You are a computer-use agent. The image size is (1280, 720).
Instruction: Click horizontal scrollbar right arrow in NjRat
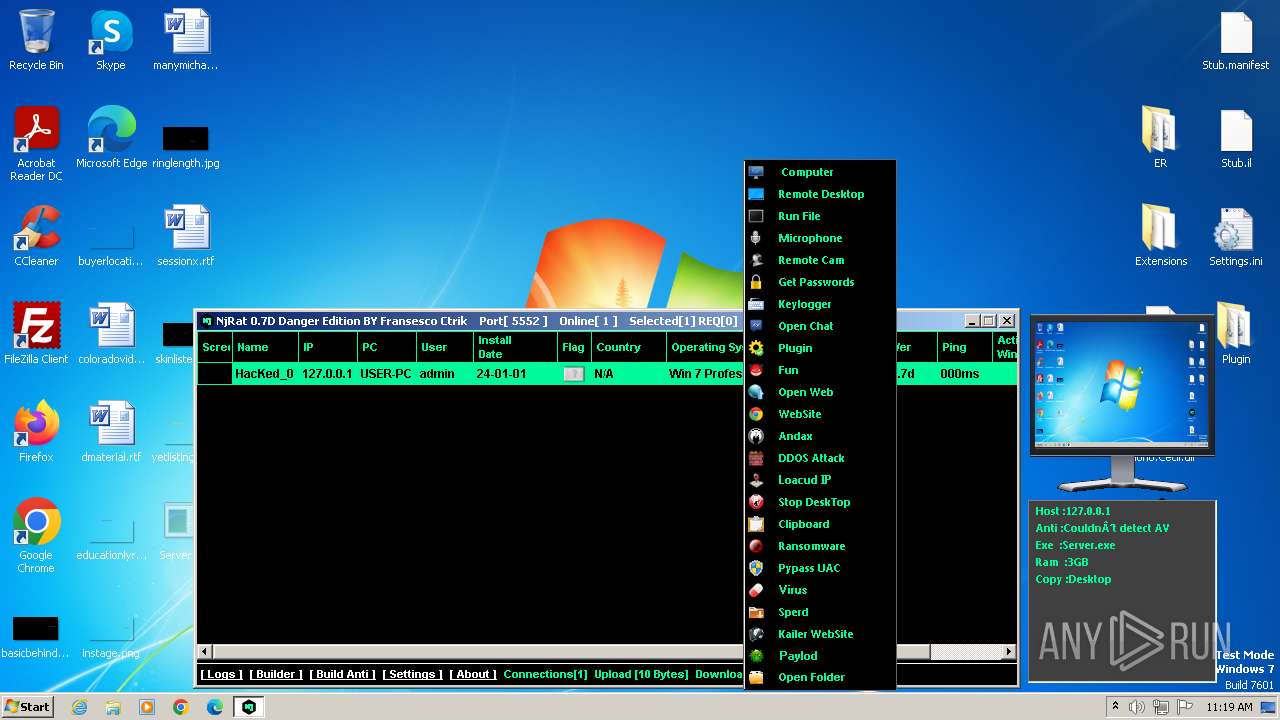tap(1008, 652)
